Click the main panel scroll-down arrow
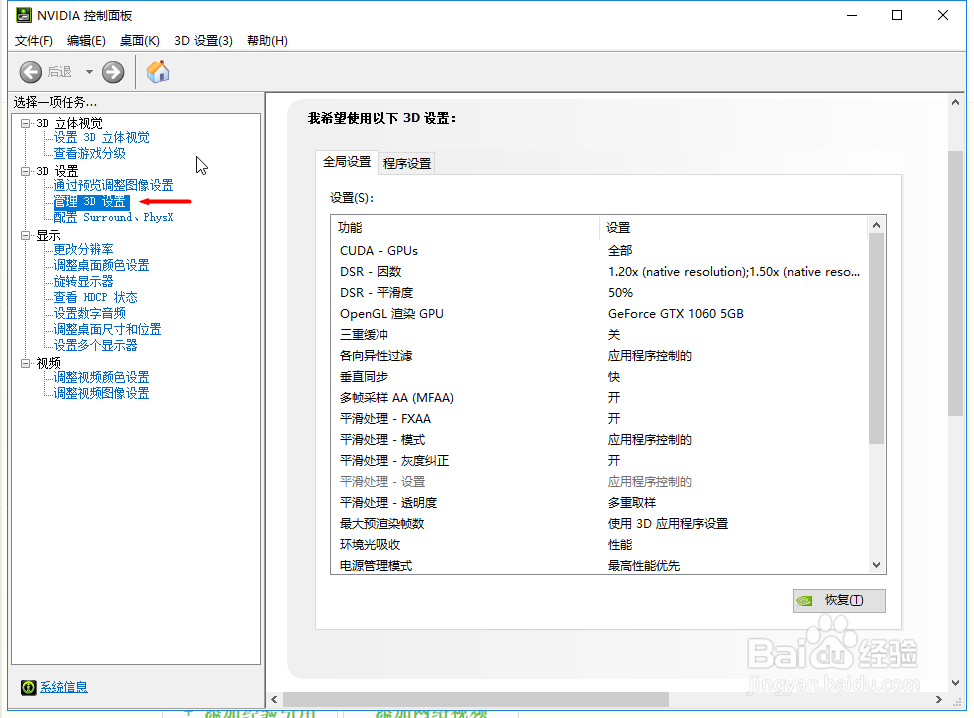Viewport: 974px width, 718px height. click(955, 683)
